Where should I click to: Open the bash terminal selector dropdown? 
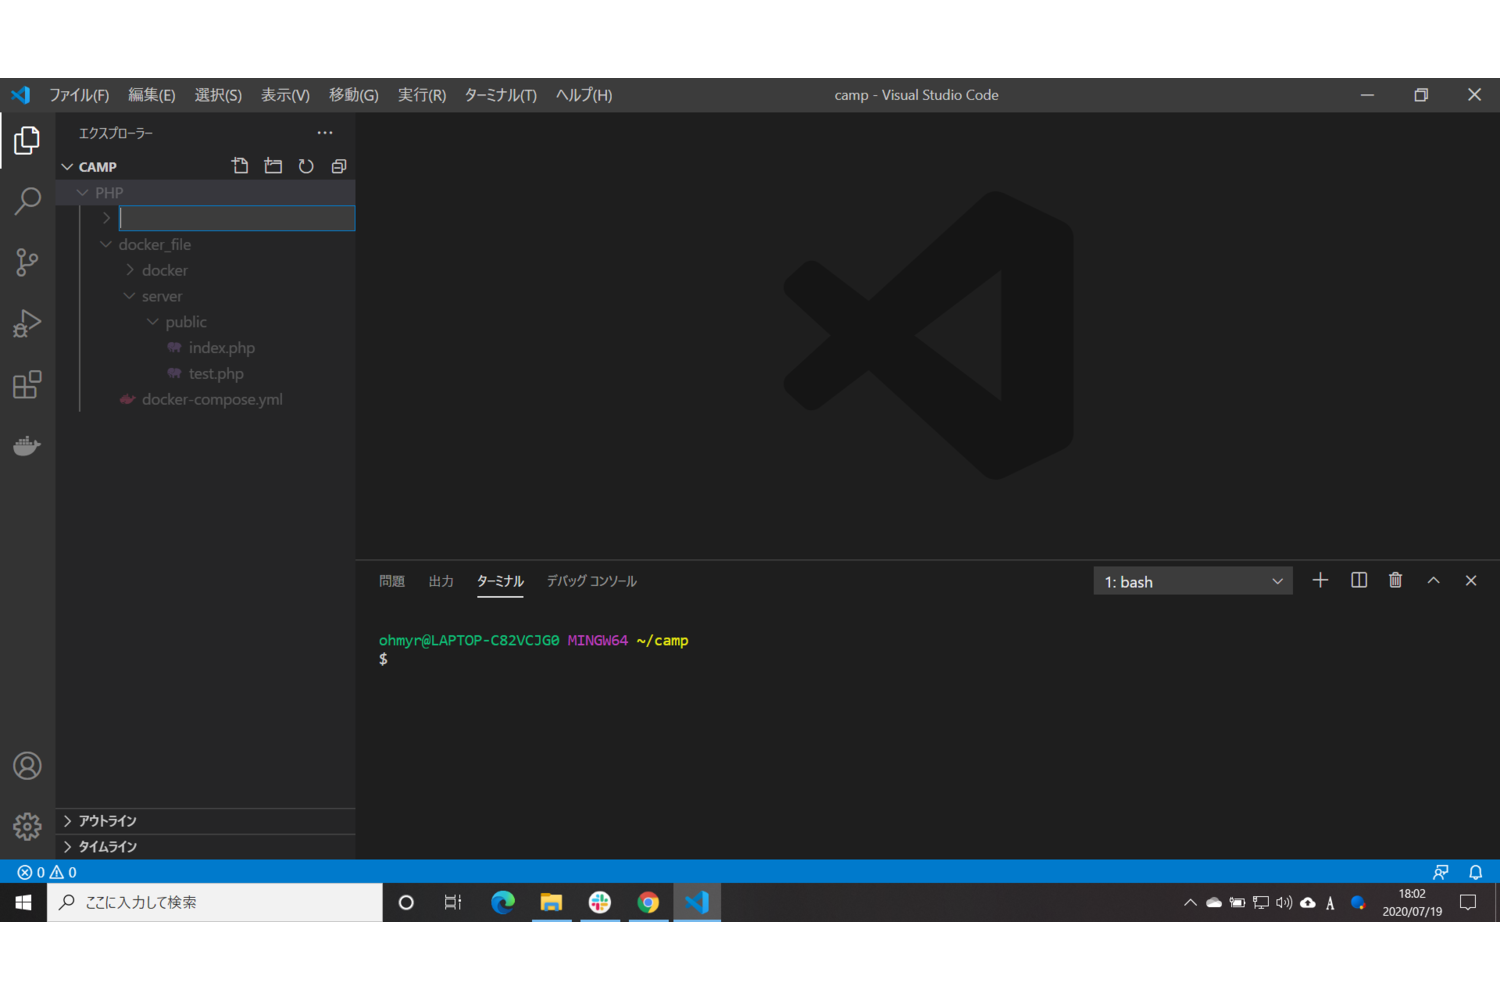(1192, 582)
